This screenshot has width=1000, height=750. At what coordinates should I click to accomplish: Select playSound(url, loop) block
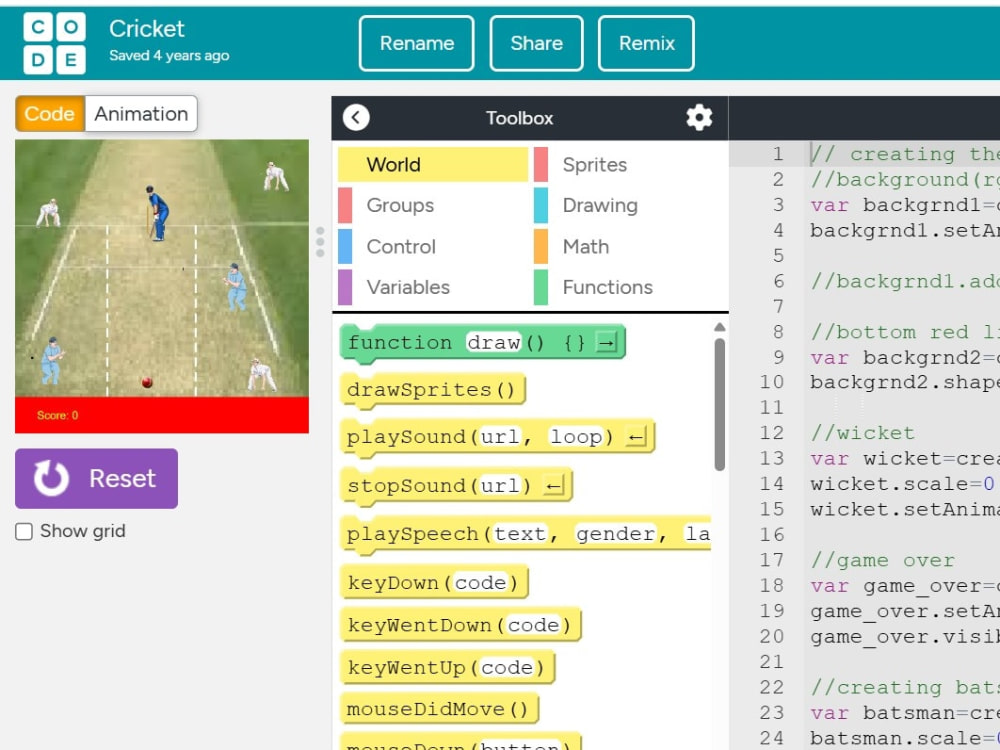[497, 438]
